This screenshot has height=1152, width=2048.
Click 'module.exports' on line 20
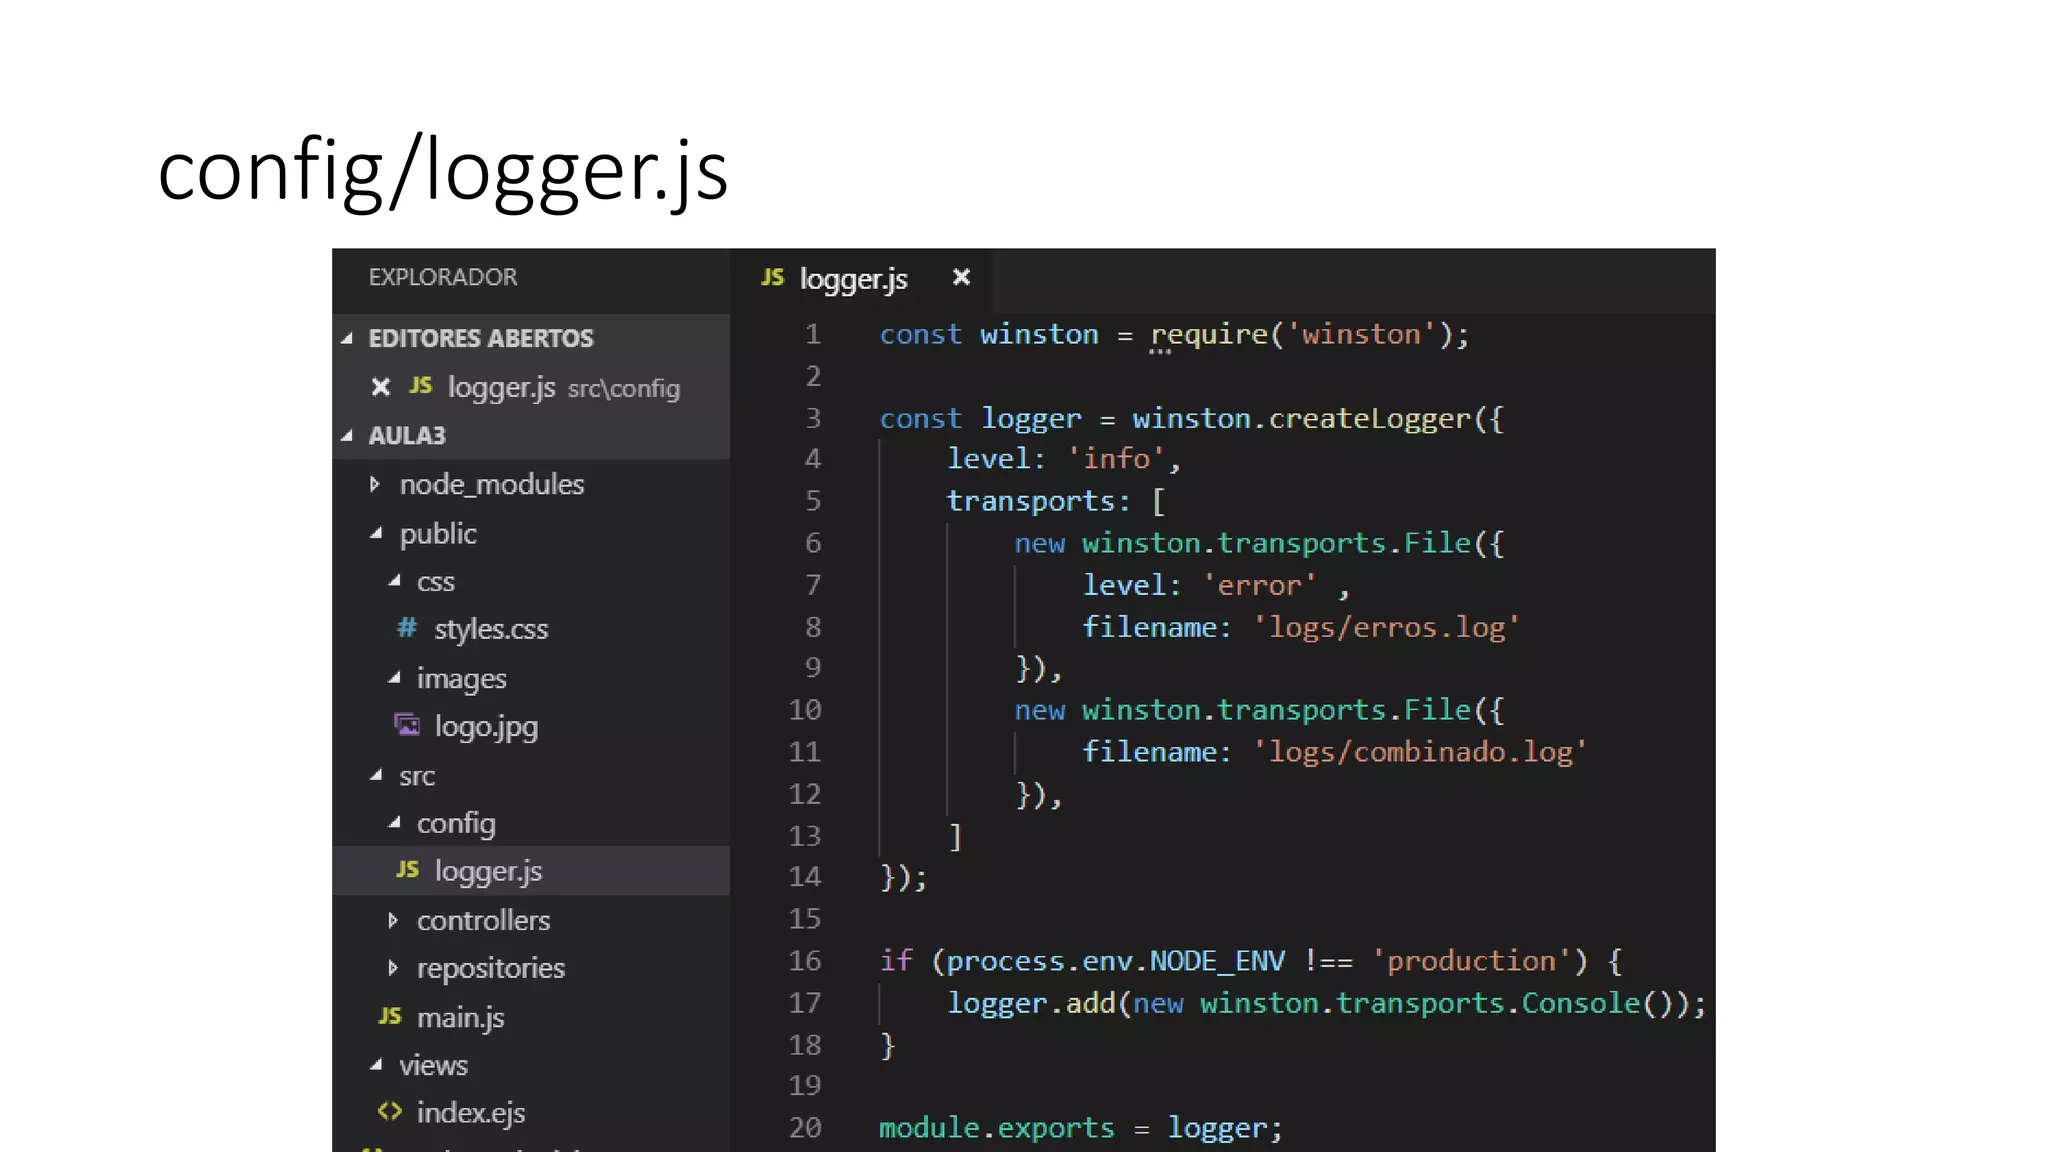pos(997,1129)
